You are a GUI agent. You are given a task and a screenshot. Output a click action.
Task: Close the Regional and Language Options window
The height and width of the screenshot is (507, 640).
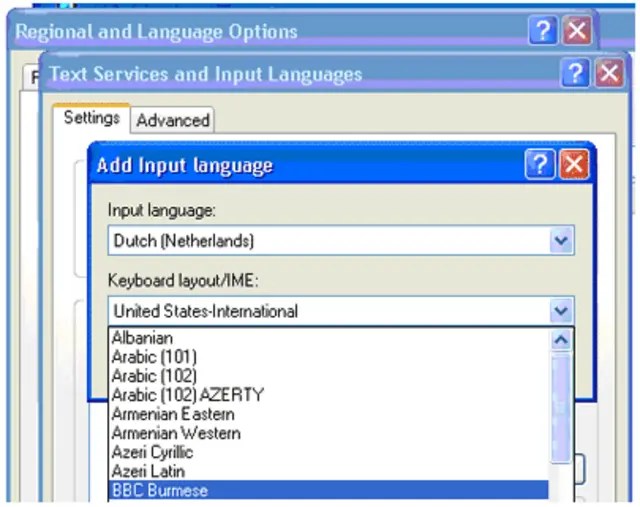click(x=576, y=31)
